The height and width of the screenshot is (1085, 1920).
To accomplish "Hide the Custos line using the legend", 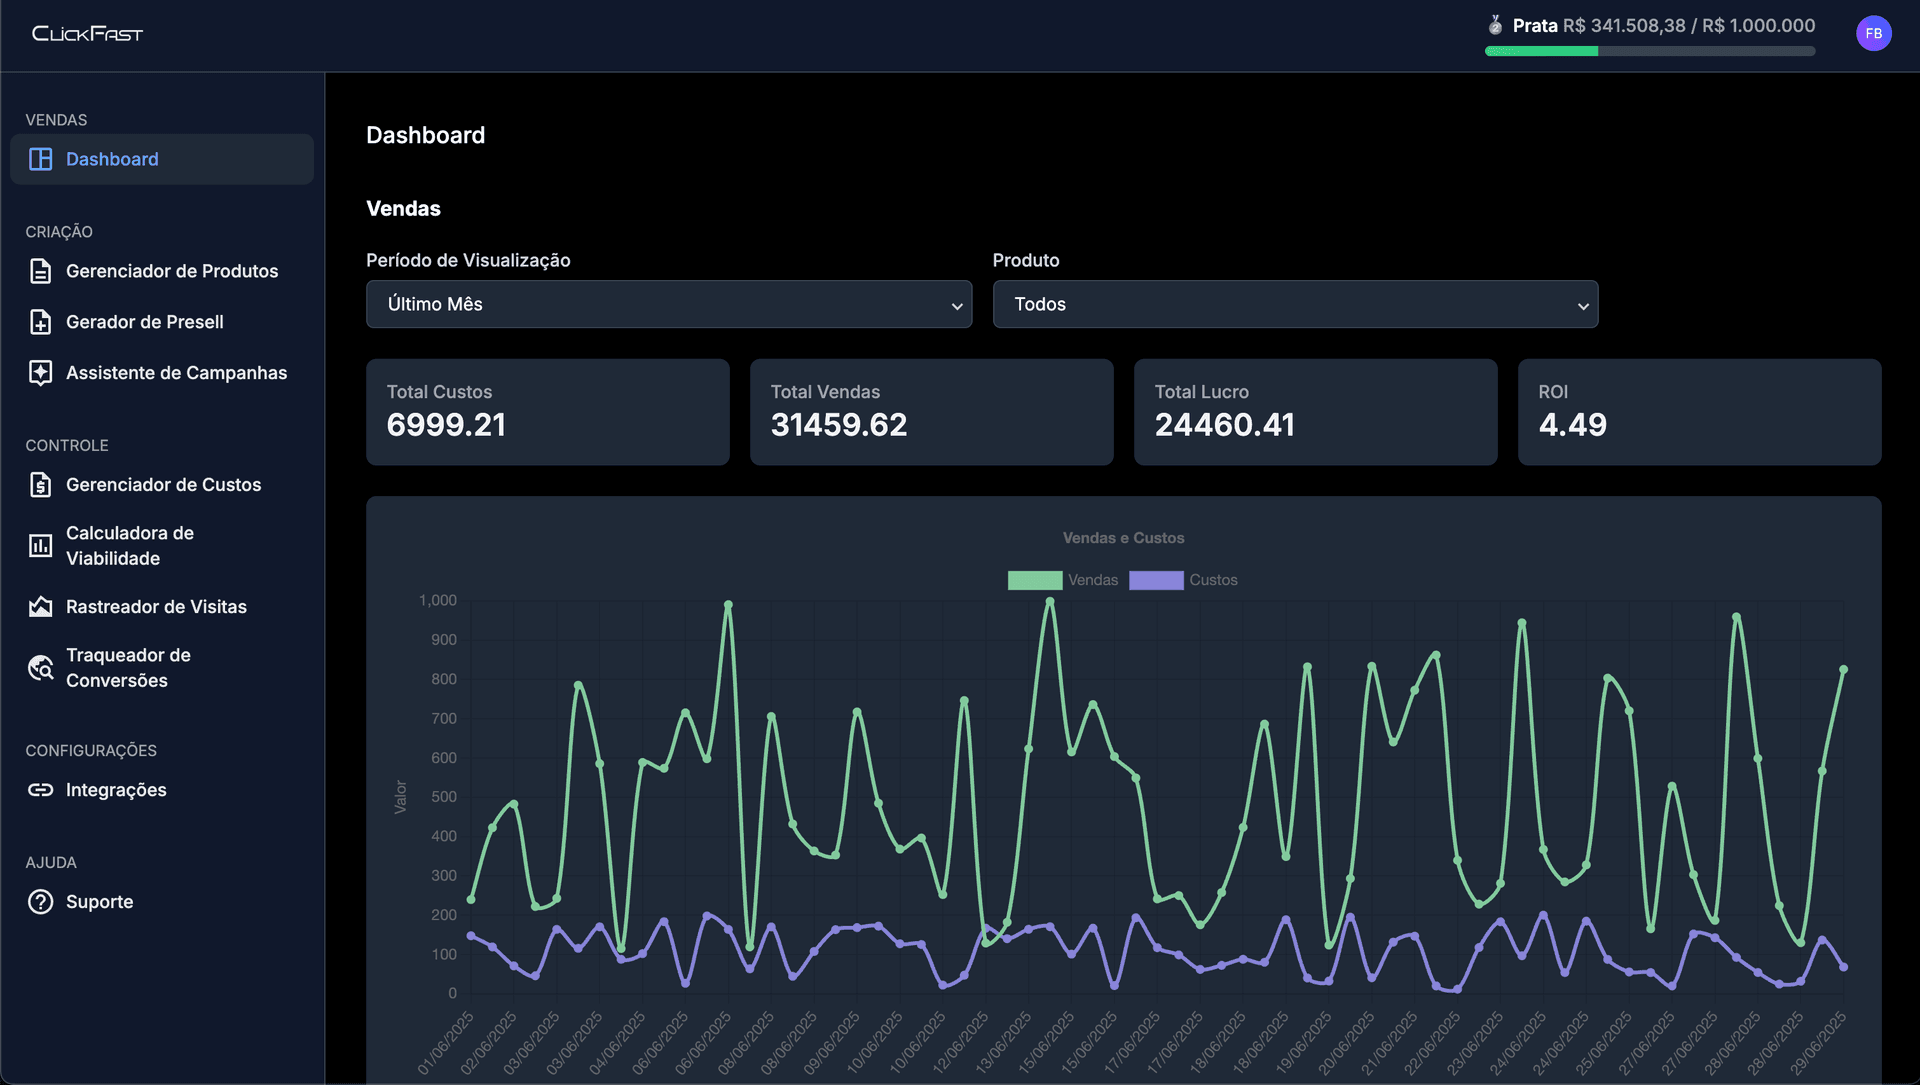I will coord(1185,580).
